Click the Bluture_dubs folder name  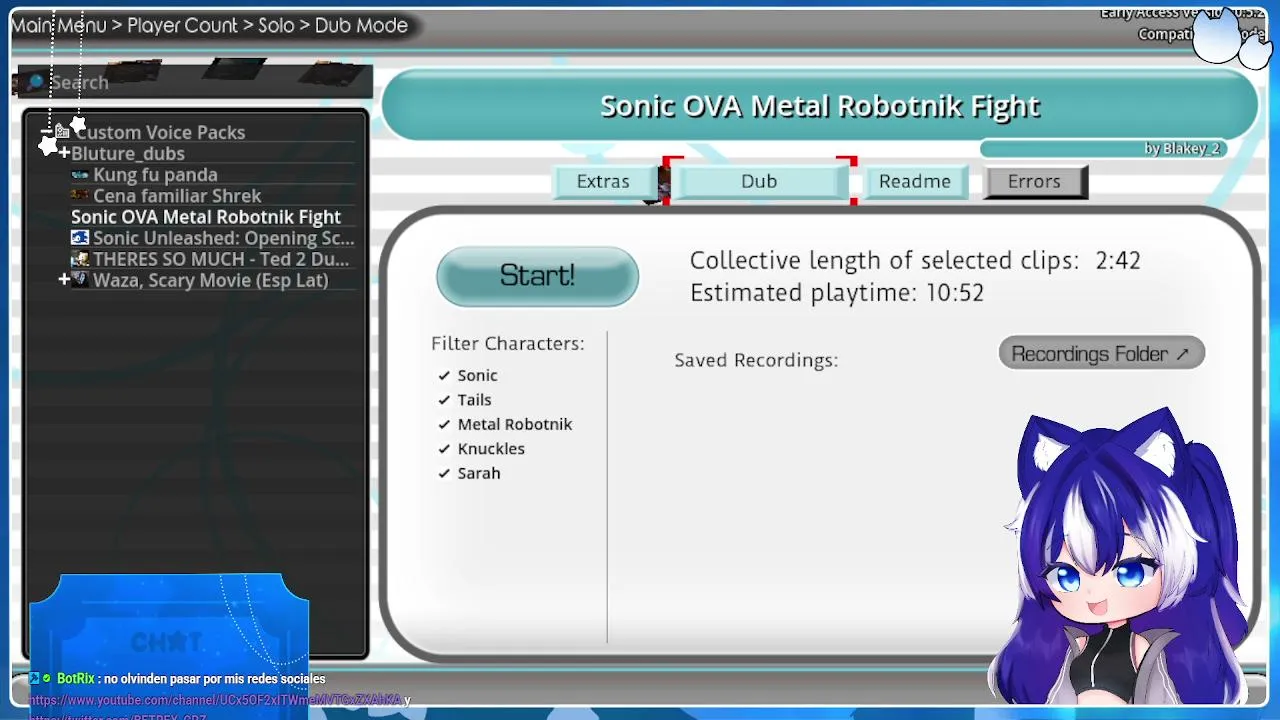click(x=128, y=153)
